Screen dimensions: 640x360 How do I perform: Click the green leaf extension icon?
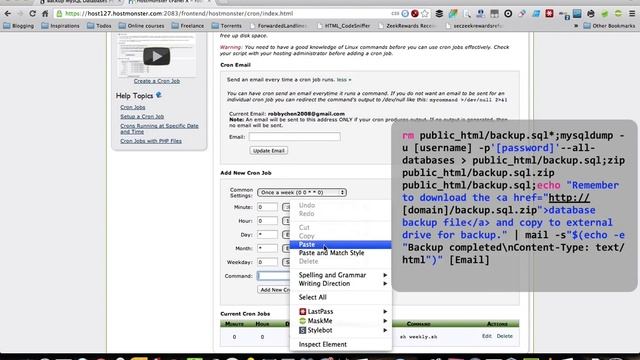tap(604, 13)
